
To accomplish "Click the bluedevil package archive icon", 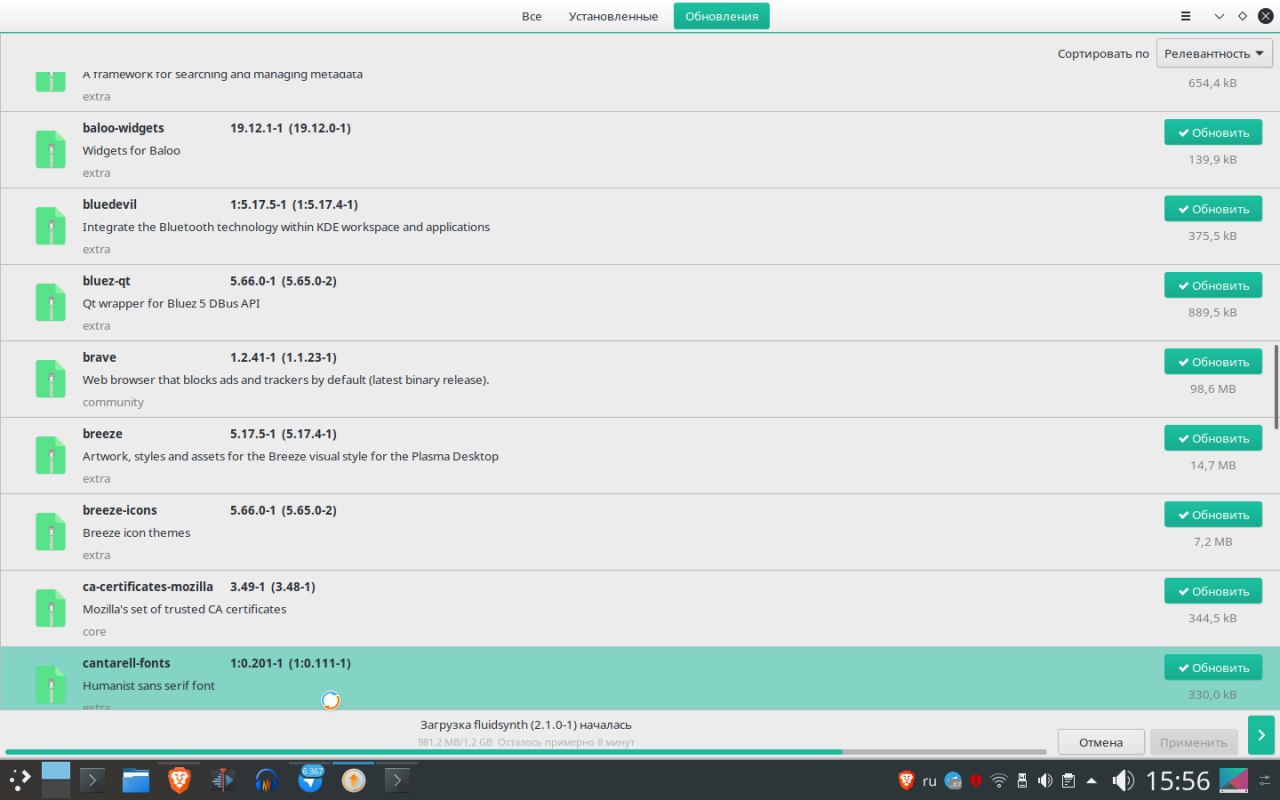I will [x=51, y=226].
